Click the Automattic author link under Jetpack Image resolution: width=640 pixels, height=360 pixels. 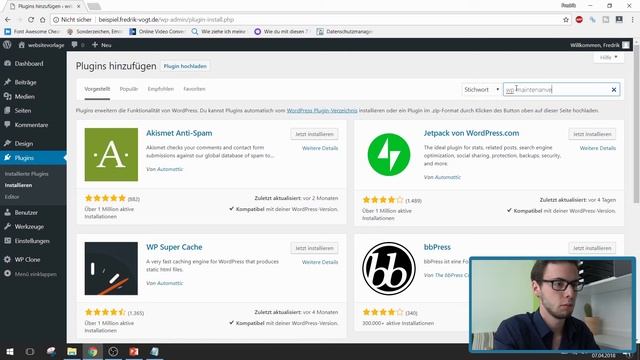pyautogui.click(x=448, y=177)
